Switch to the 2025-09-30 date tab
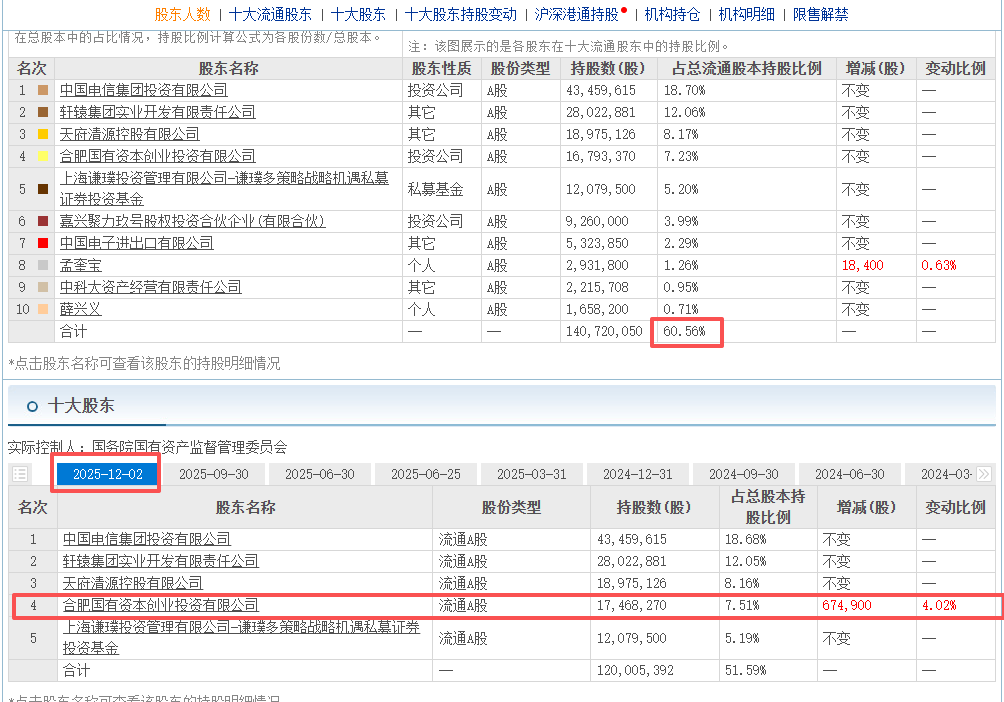Screen dimensions: 1004x702 (213, 474)
